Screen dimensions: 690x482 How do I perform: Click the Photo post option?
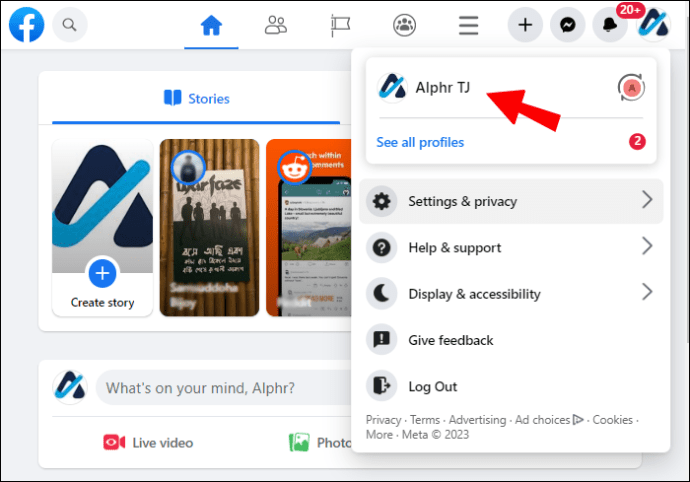(x=320, y=443)
